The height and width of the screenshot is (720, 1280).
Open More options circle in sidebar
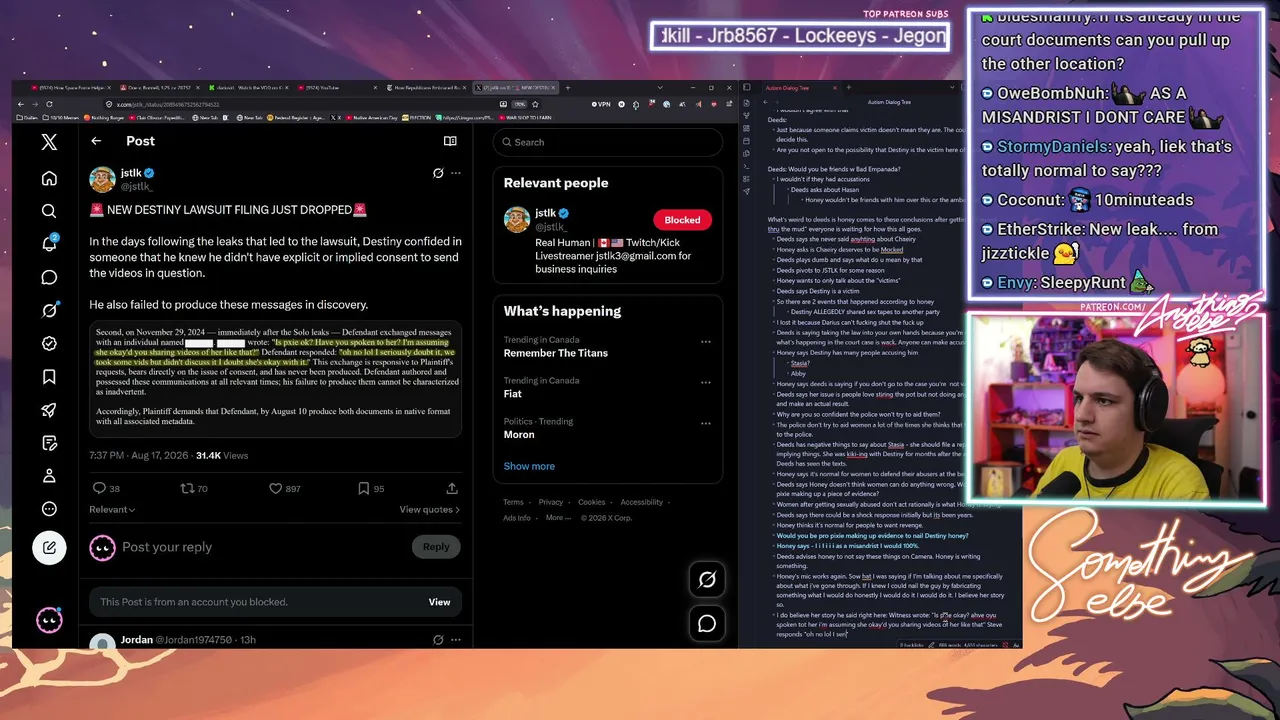click(x=49, y=509)
